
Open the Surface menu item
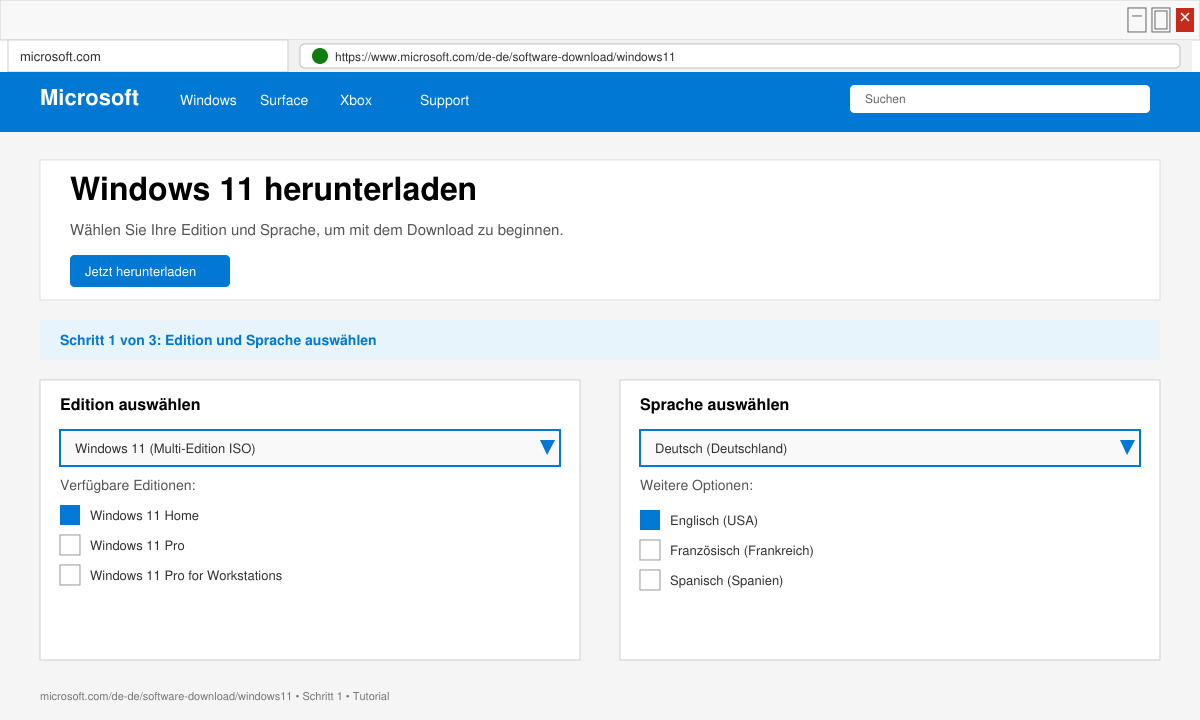[x=284, y=100]
